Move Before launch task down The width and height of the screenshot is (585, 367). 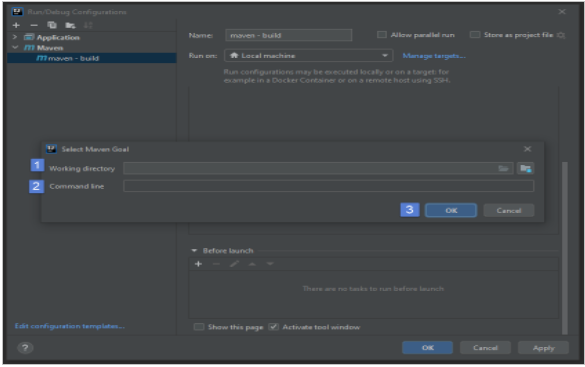(270, 264)
